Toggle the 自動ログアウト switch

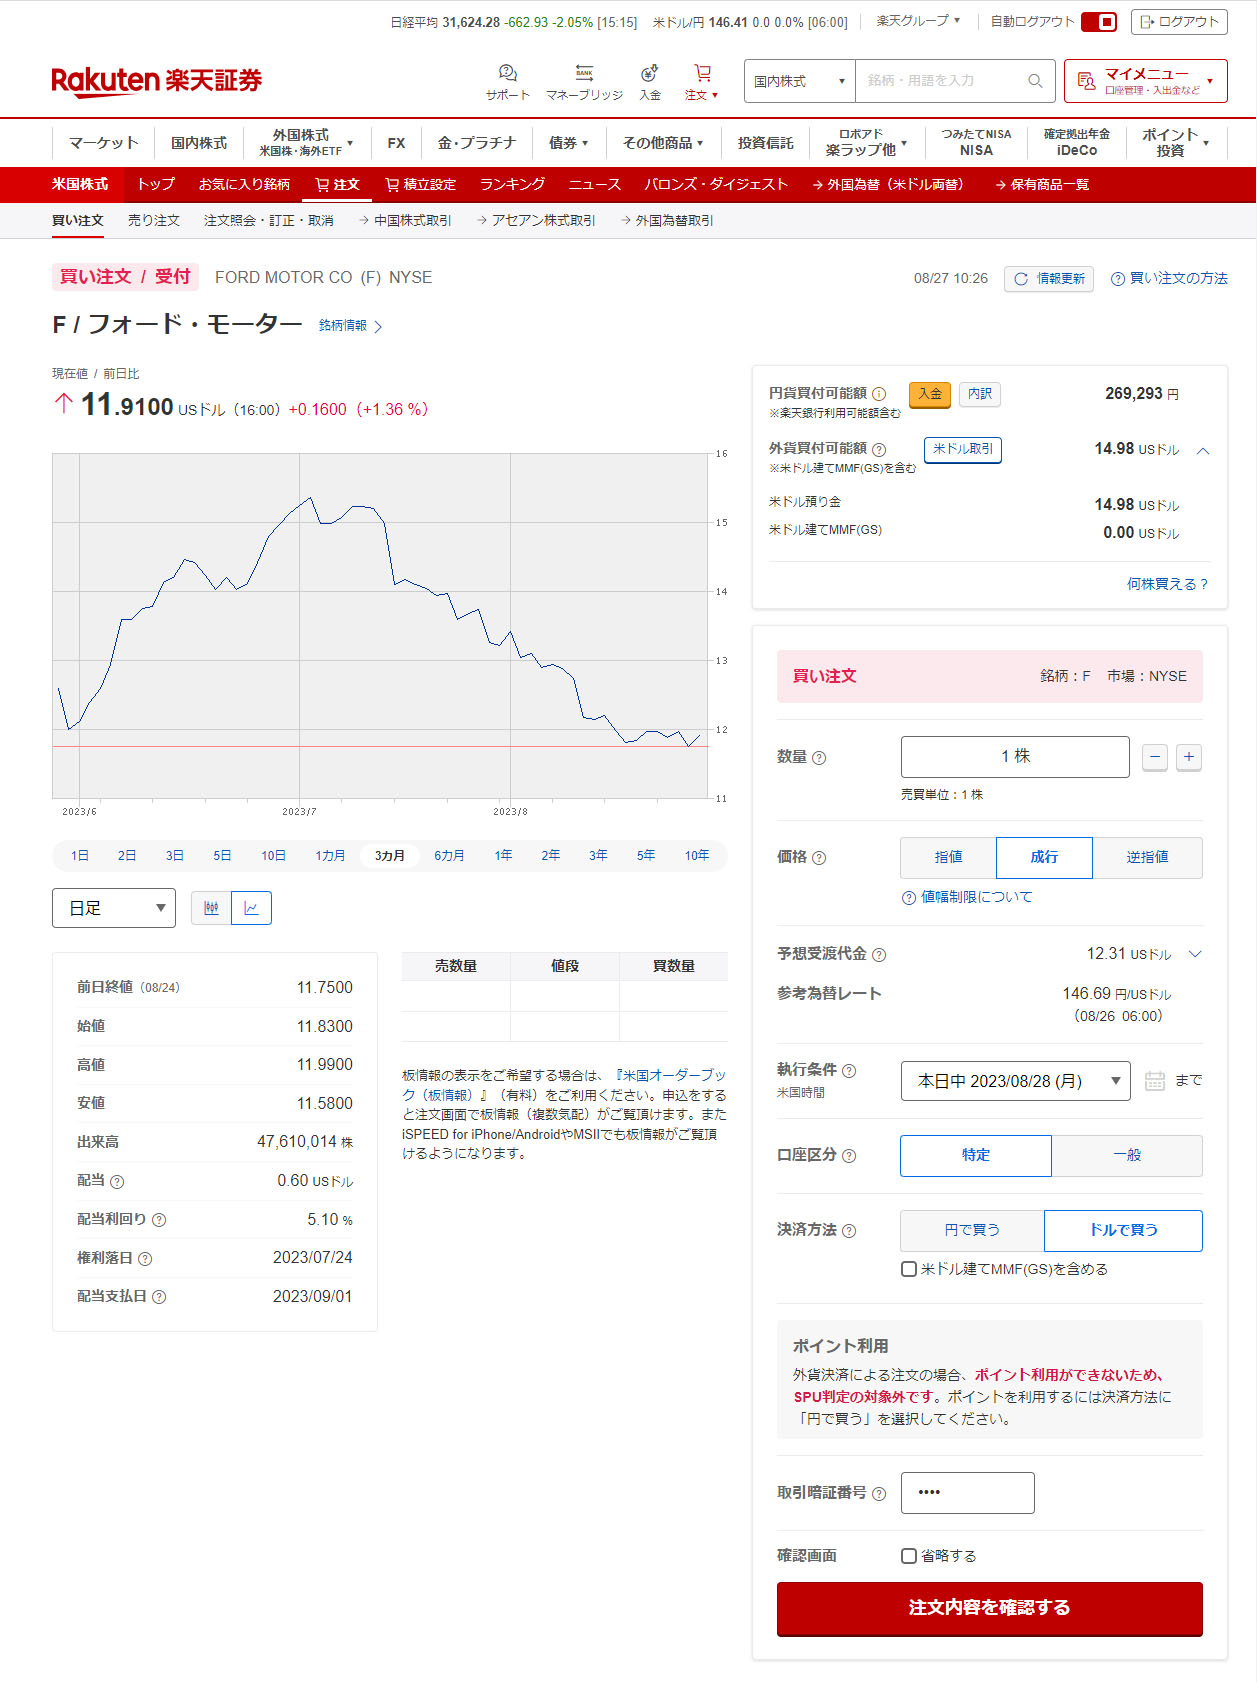[1099, 22]
